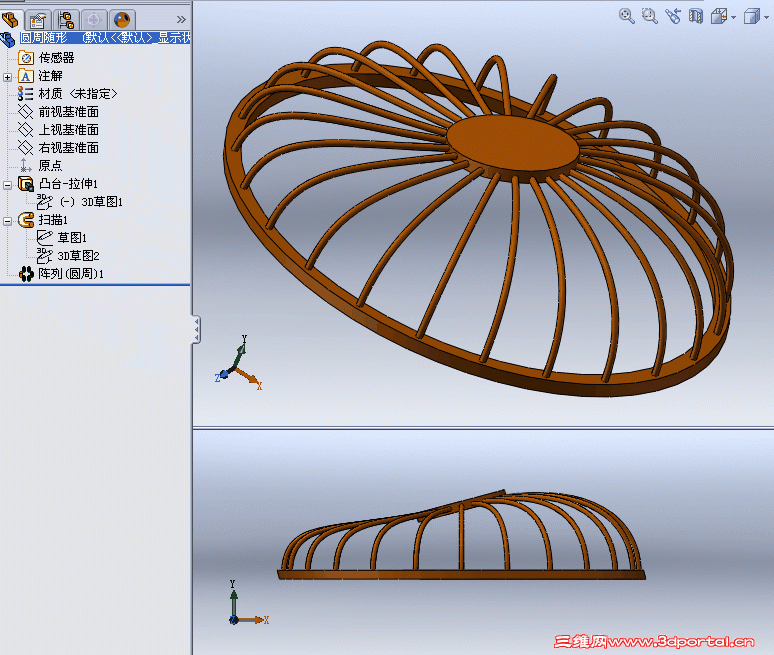
Task: Select the part root node 圆周随形
Action: [105, 38]
